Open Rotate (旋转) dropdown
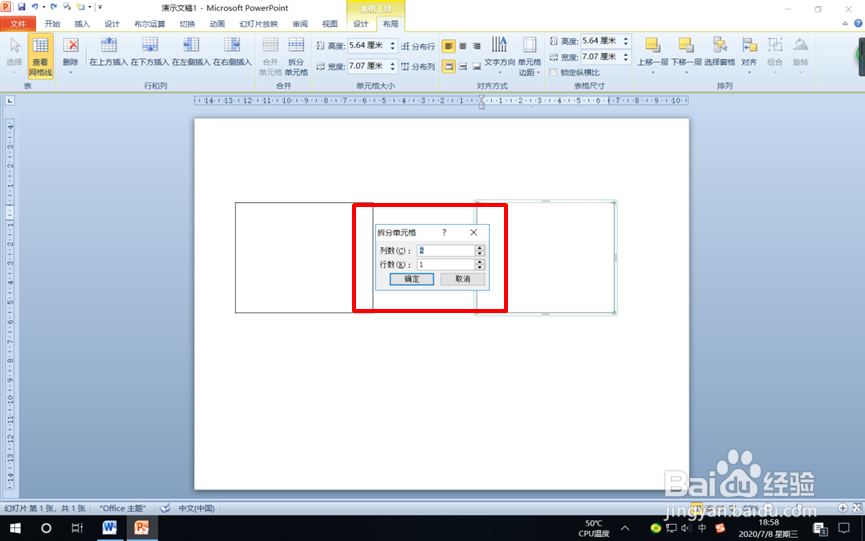Image resolution: width=865 pixels, height=541 pixels. 800,56
